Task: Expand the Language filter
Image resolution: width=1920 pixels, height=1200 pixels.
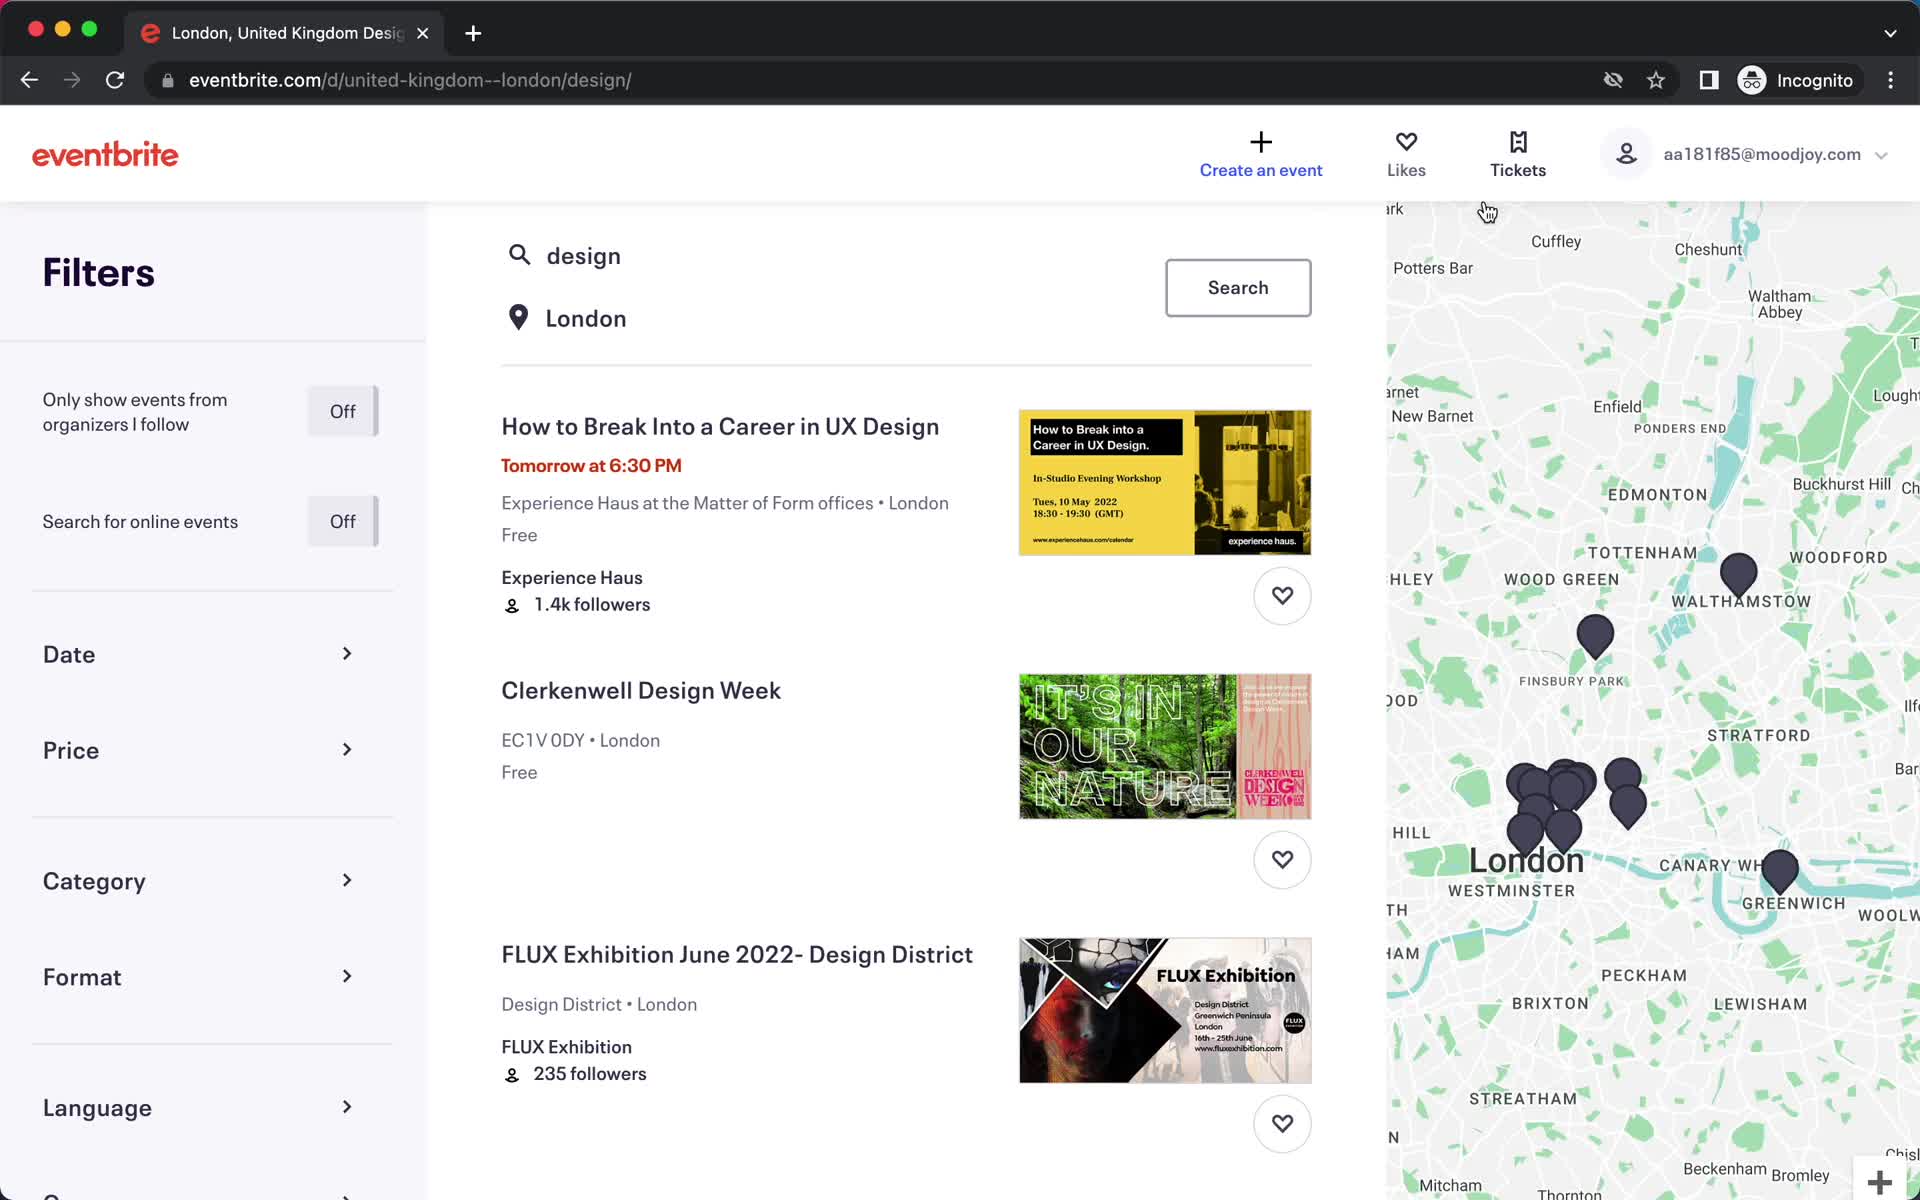Action: coord(200,1108)
